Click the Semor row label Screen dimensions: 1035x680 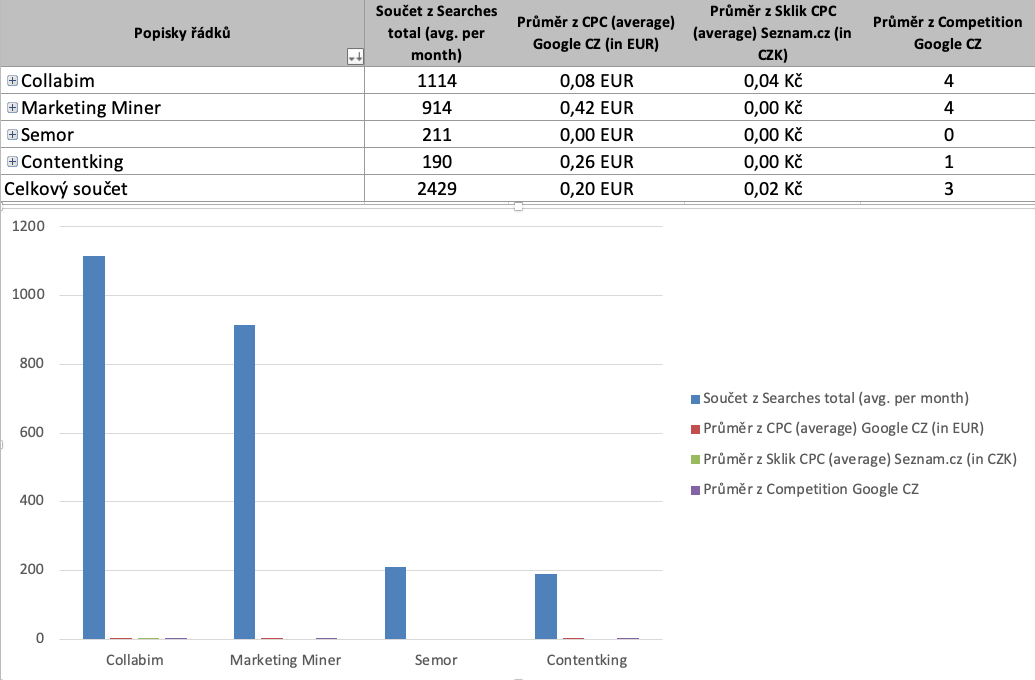(48, 135)
